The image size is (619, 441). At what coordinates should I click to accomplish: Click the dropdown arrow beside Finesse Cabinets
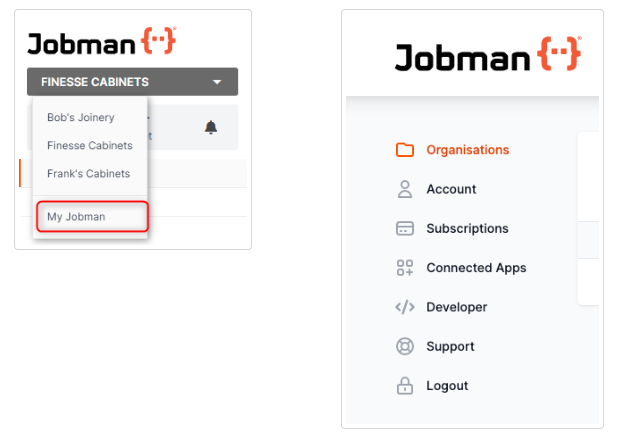click(217, 82)
